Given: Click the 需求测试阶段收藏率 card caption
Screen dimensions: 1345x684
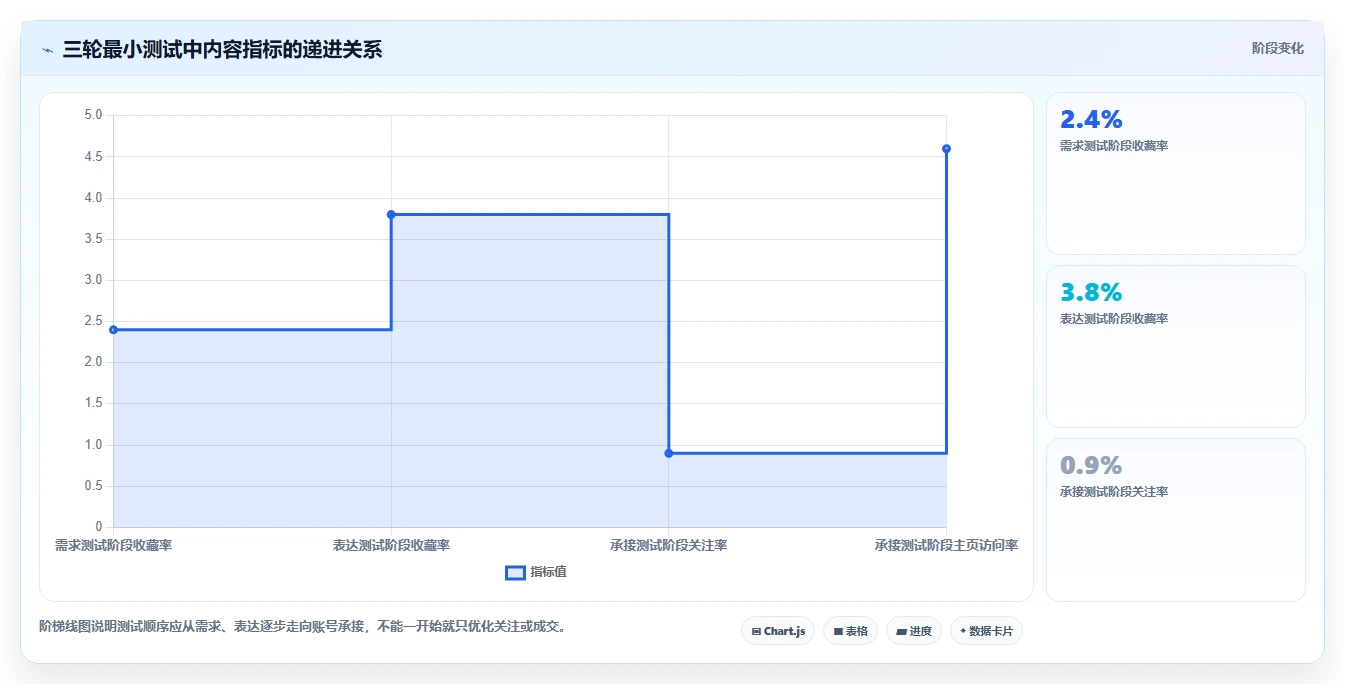Looking at the screenshot, I should coord(1114,146).
